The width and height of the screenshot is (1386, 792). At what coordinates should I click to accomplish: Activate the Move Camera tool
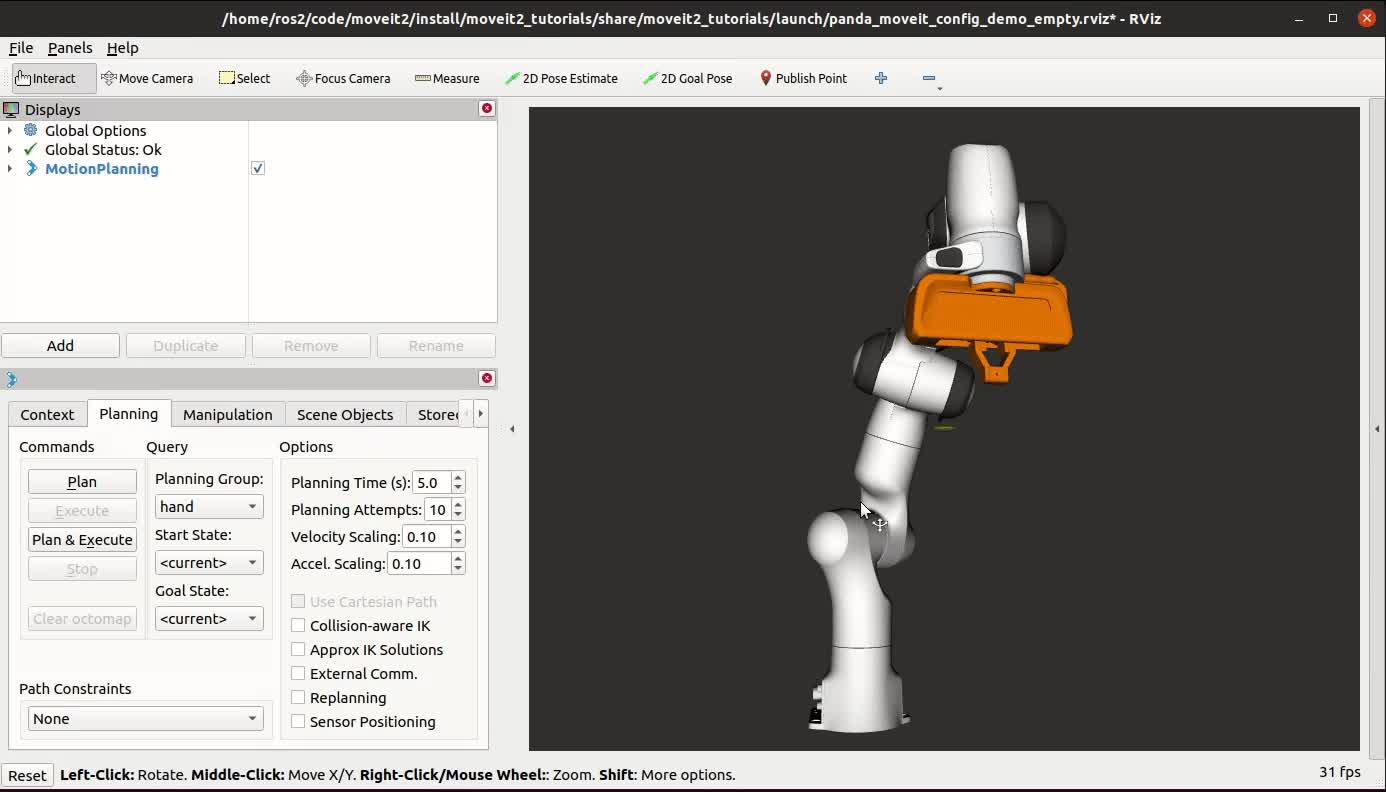[148, 78]
